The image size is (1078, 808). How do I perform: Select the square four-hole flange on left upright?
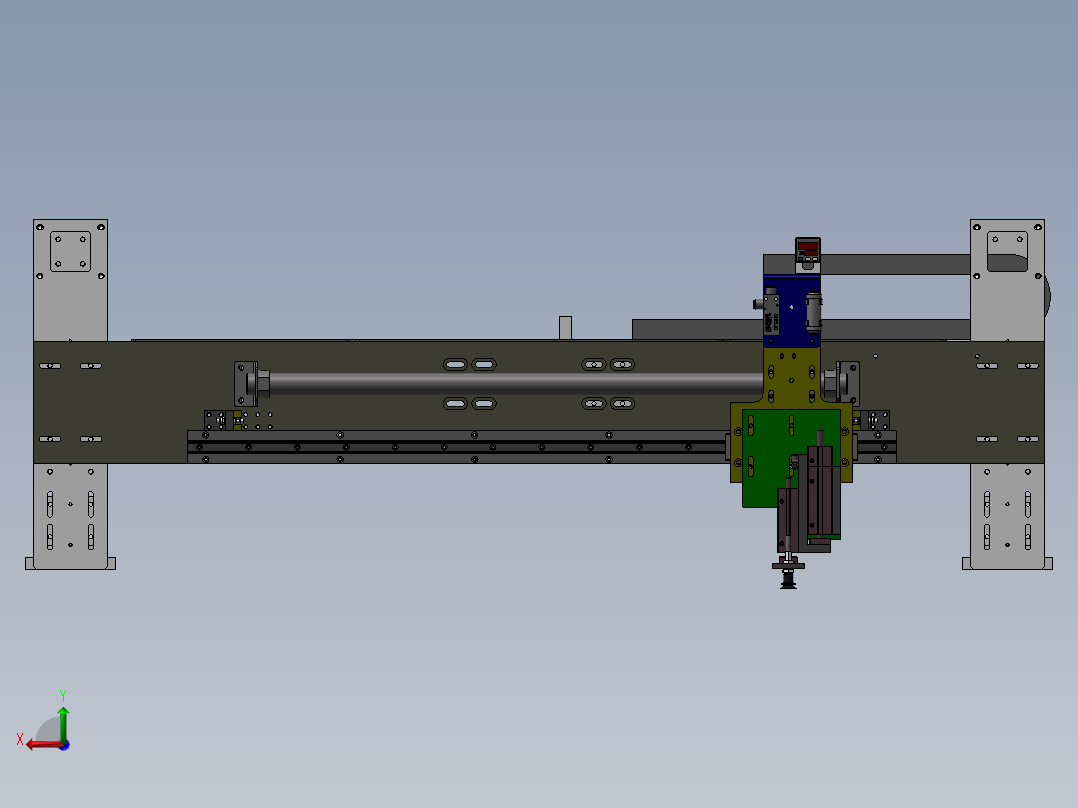[70, 251]
